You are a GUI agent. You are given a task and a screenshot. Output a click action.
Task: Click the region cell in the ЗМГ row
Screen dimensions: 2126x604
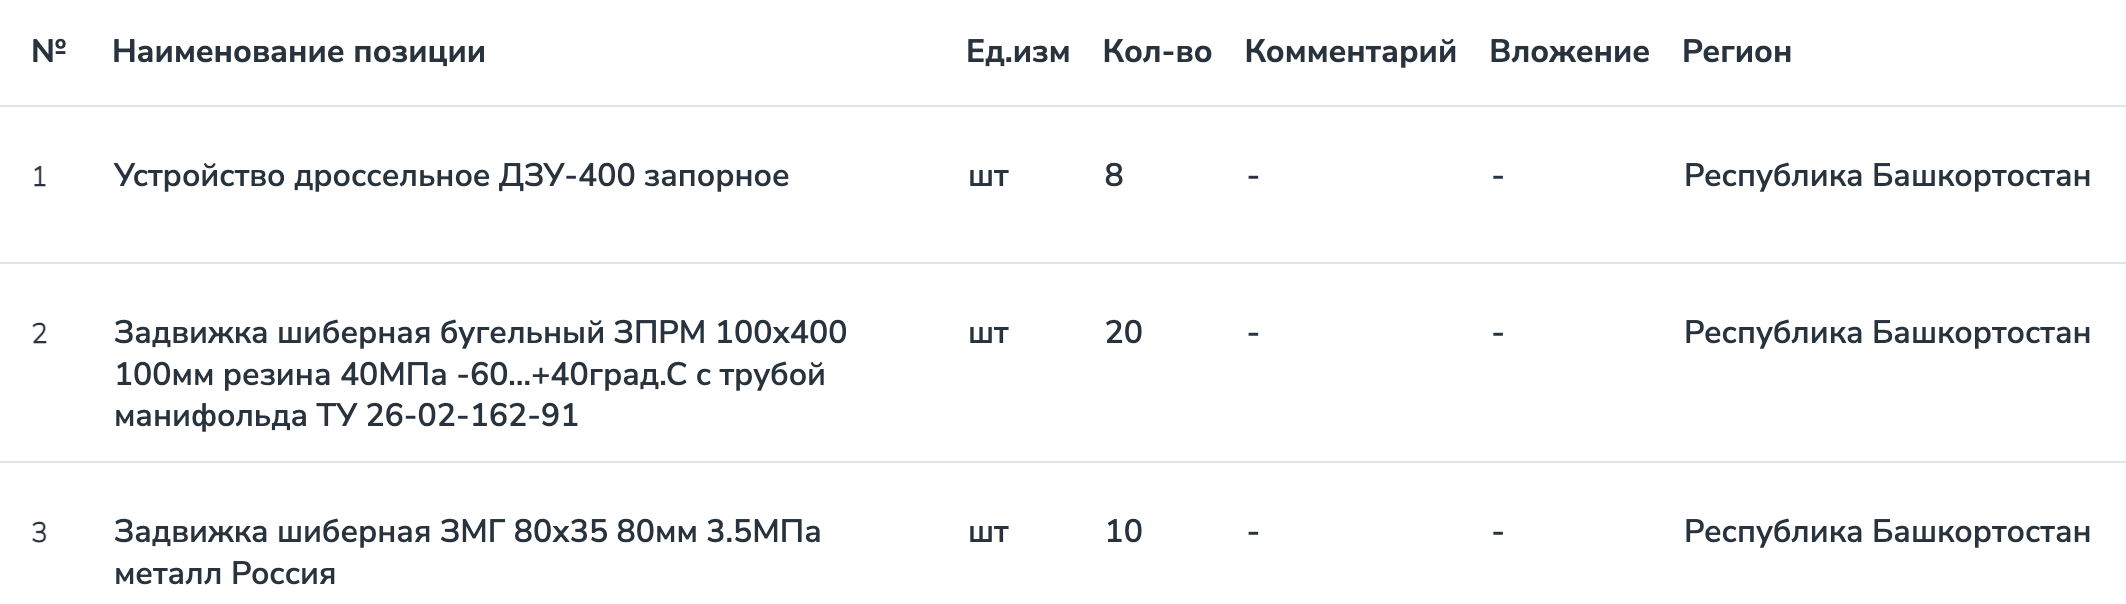(1886, 531)
